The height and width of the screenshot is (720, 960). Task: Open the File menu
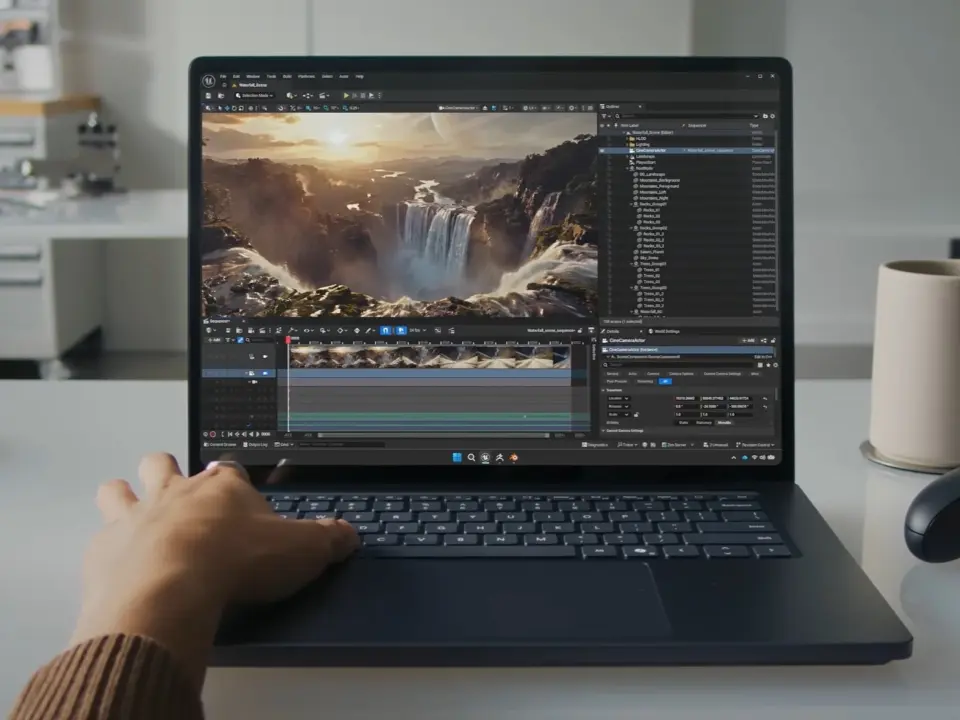223,77
